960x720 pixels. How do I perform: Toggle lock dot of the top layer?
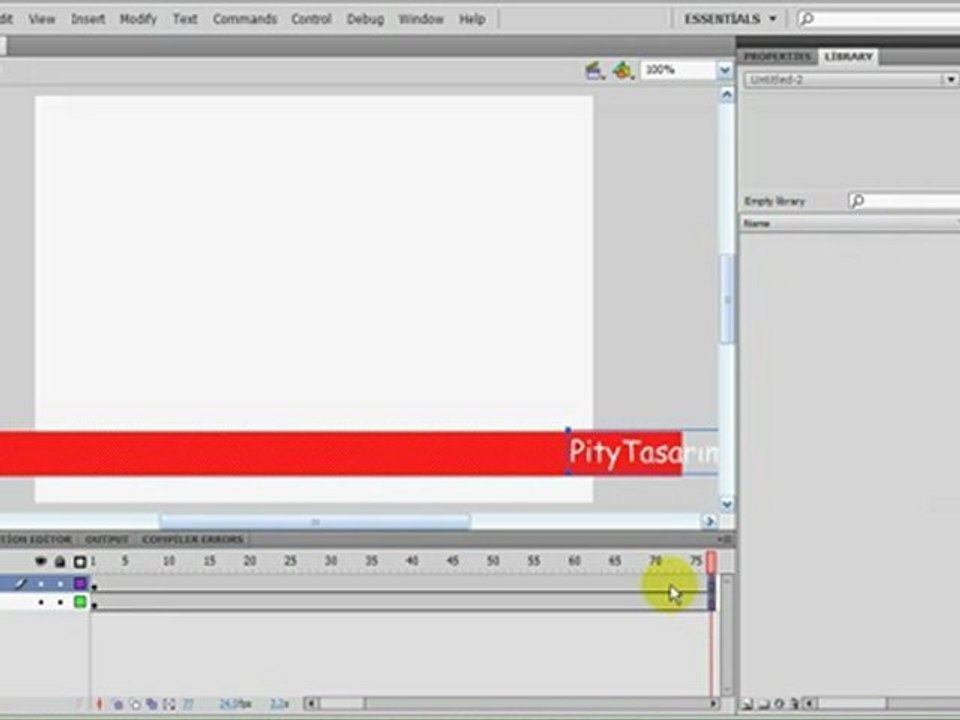pyautogui.click(x=60, y=584)
